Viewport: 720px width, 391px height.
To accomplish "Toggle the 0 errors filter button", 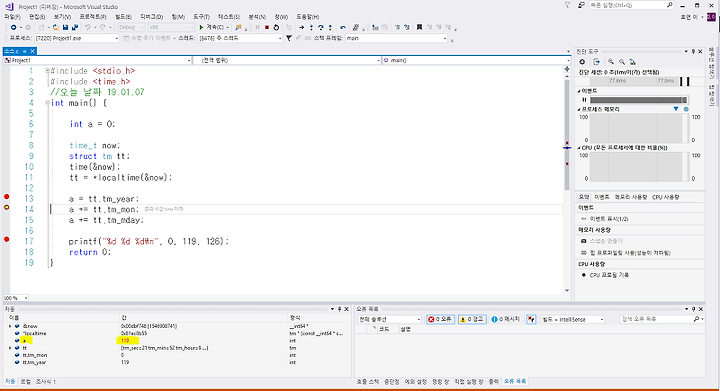I will tap(440, 319).
